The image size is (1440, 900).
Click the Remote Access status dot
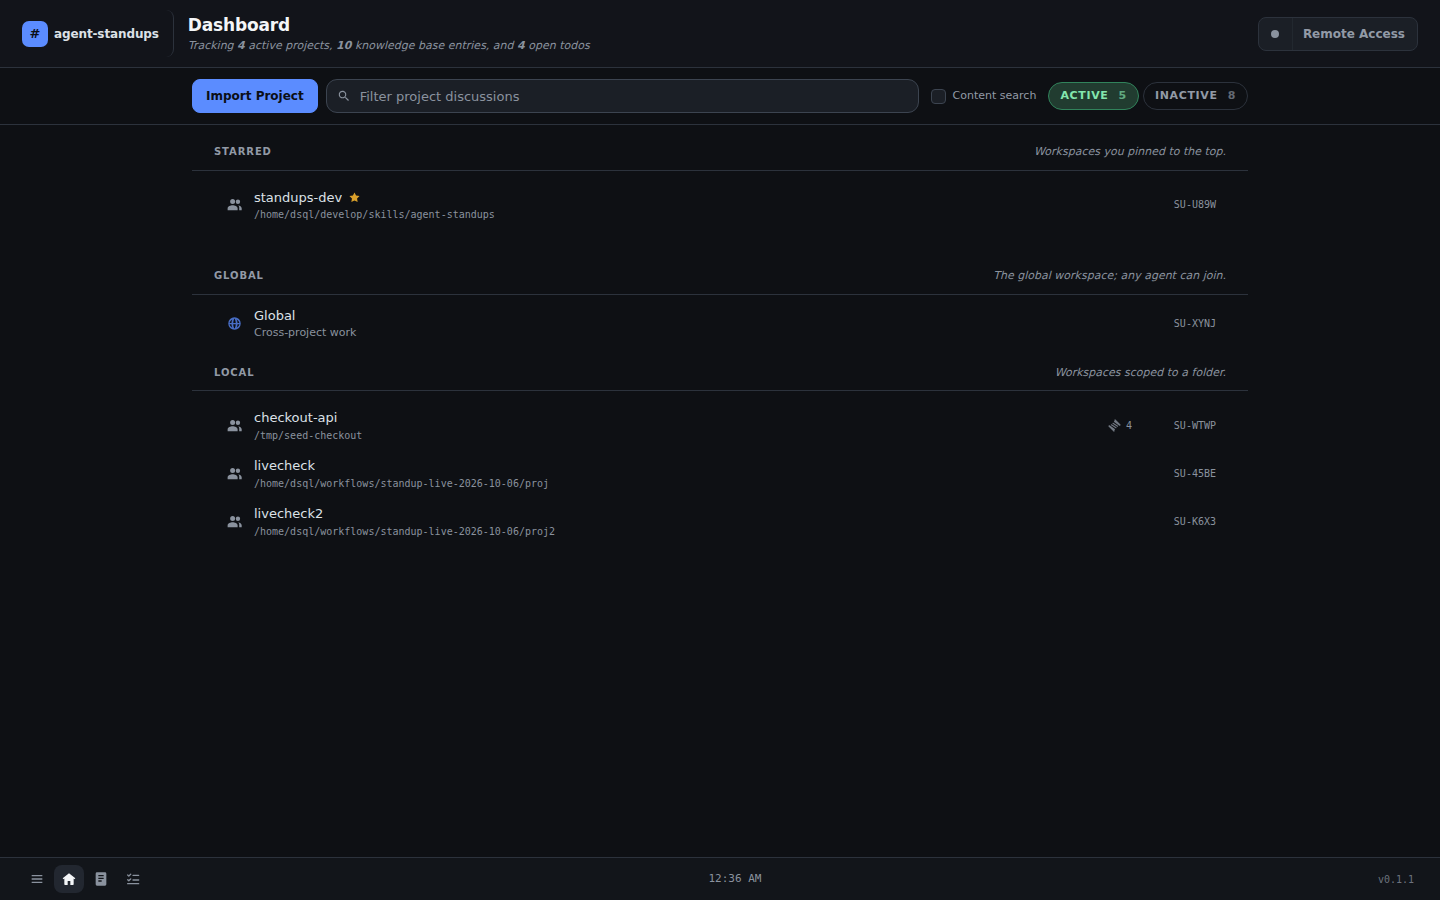[x=1275, y=34]
